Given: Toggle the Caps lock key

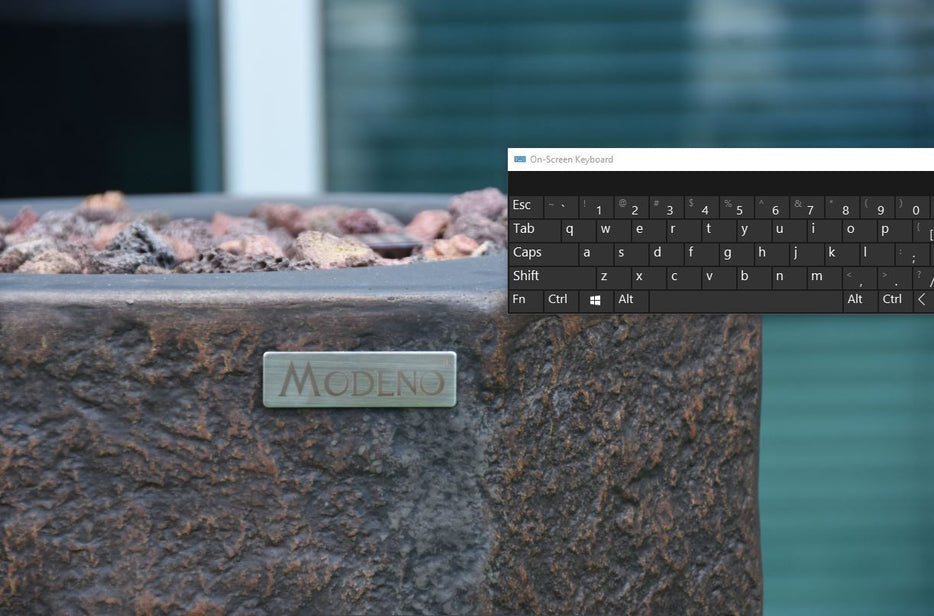Looking at the screenshot, I should click(x=541, y=253).
